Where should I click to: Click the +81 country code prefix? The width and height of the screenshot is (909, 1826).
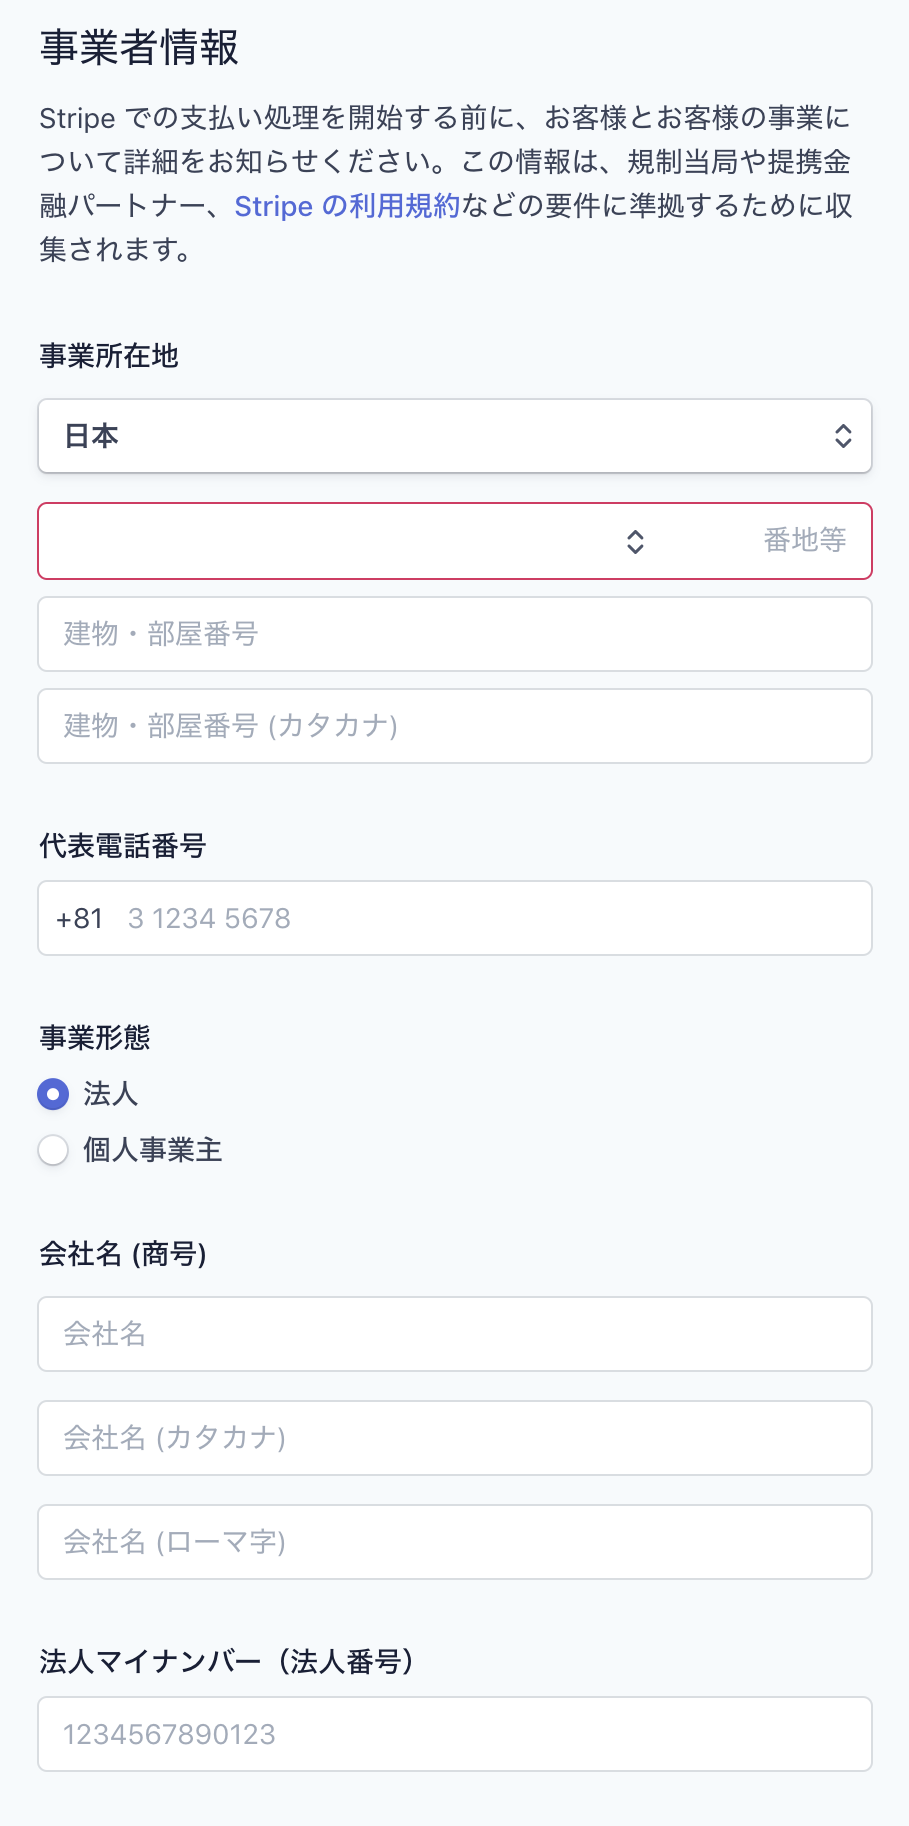tap(78, 917)
